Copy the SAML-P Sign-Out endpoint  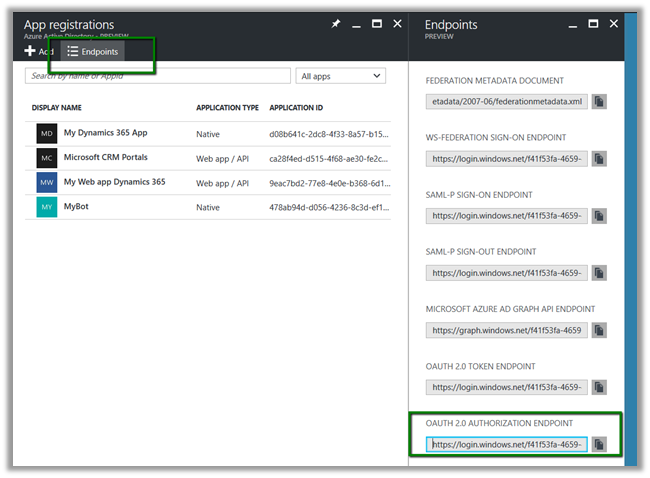tap(599, 272)
